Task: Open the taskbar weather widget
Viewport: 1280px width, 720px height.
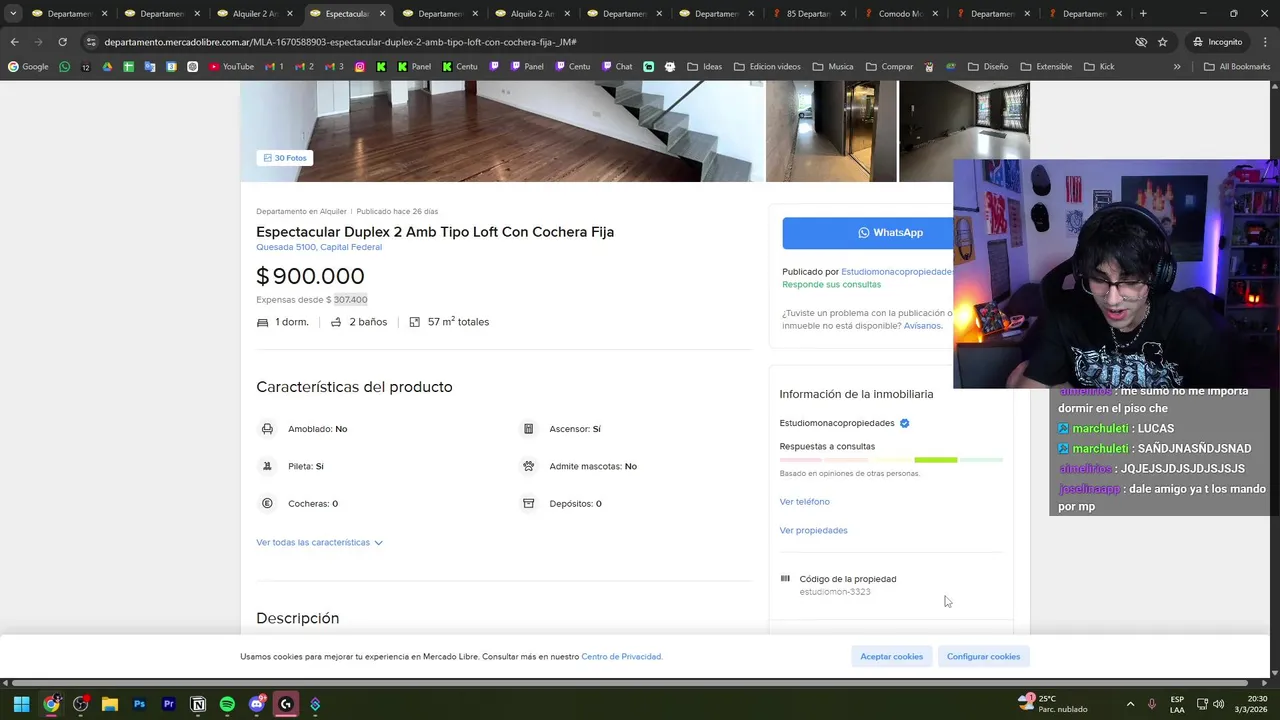Action: 1053,704
